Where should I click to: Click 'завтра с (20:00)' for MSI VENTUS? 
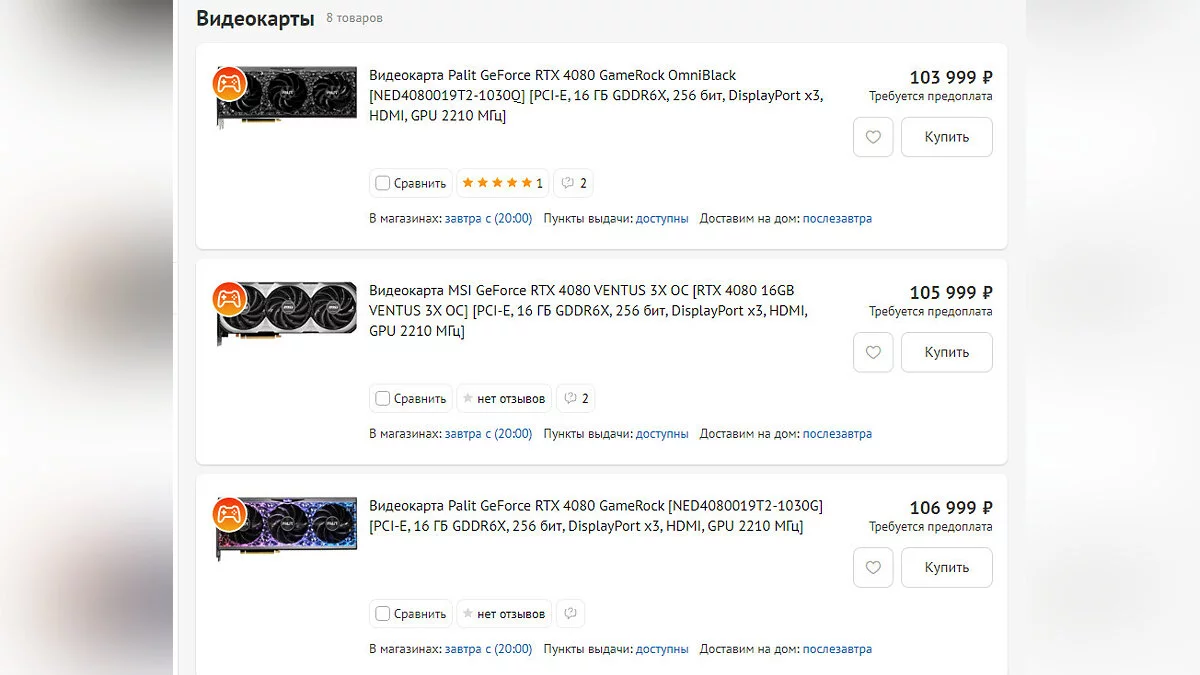(488, 433)
